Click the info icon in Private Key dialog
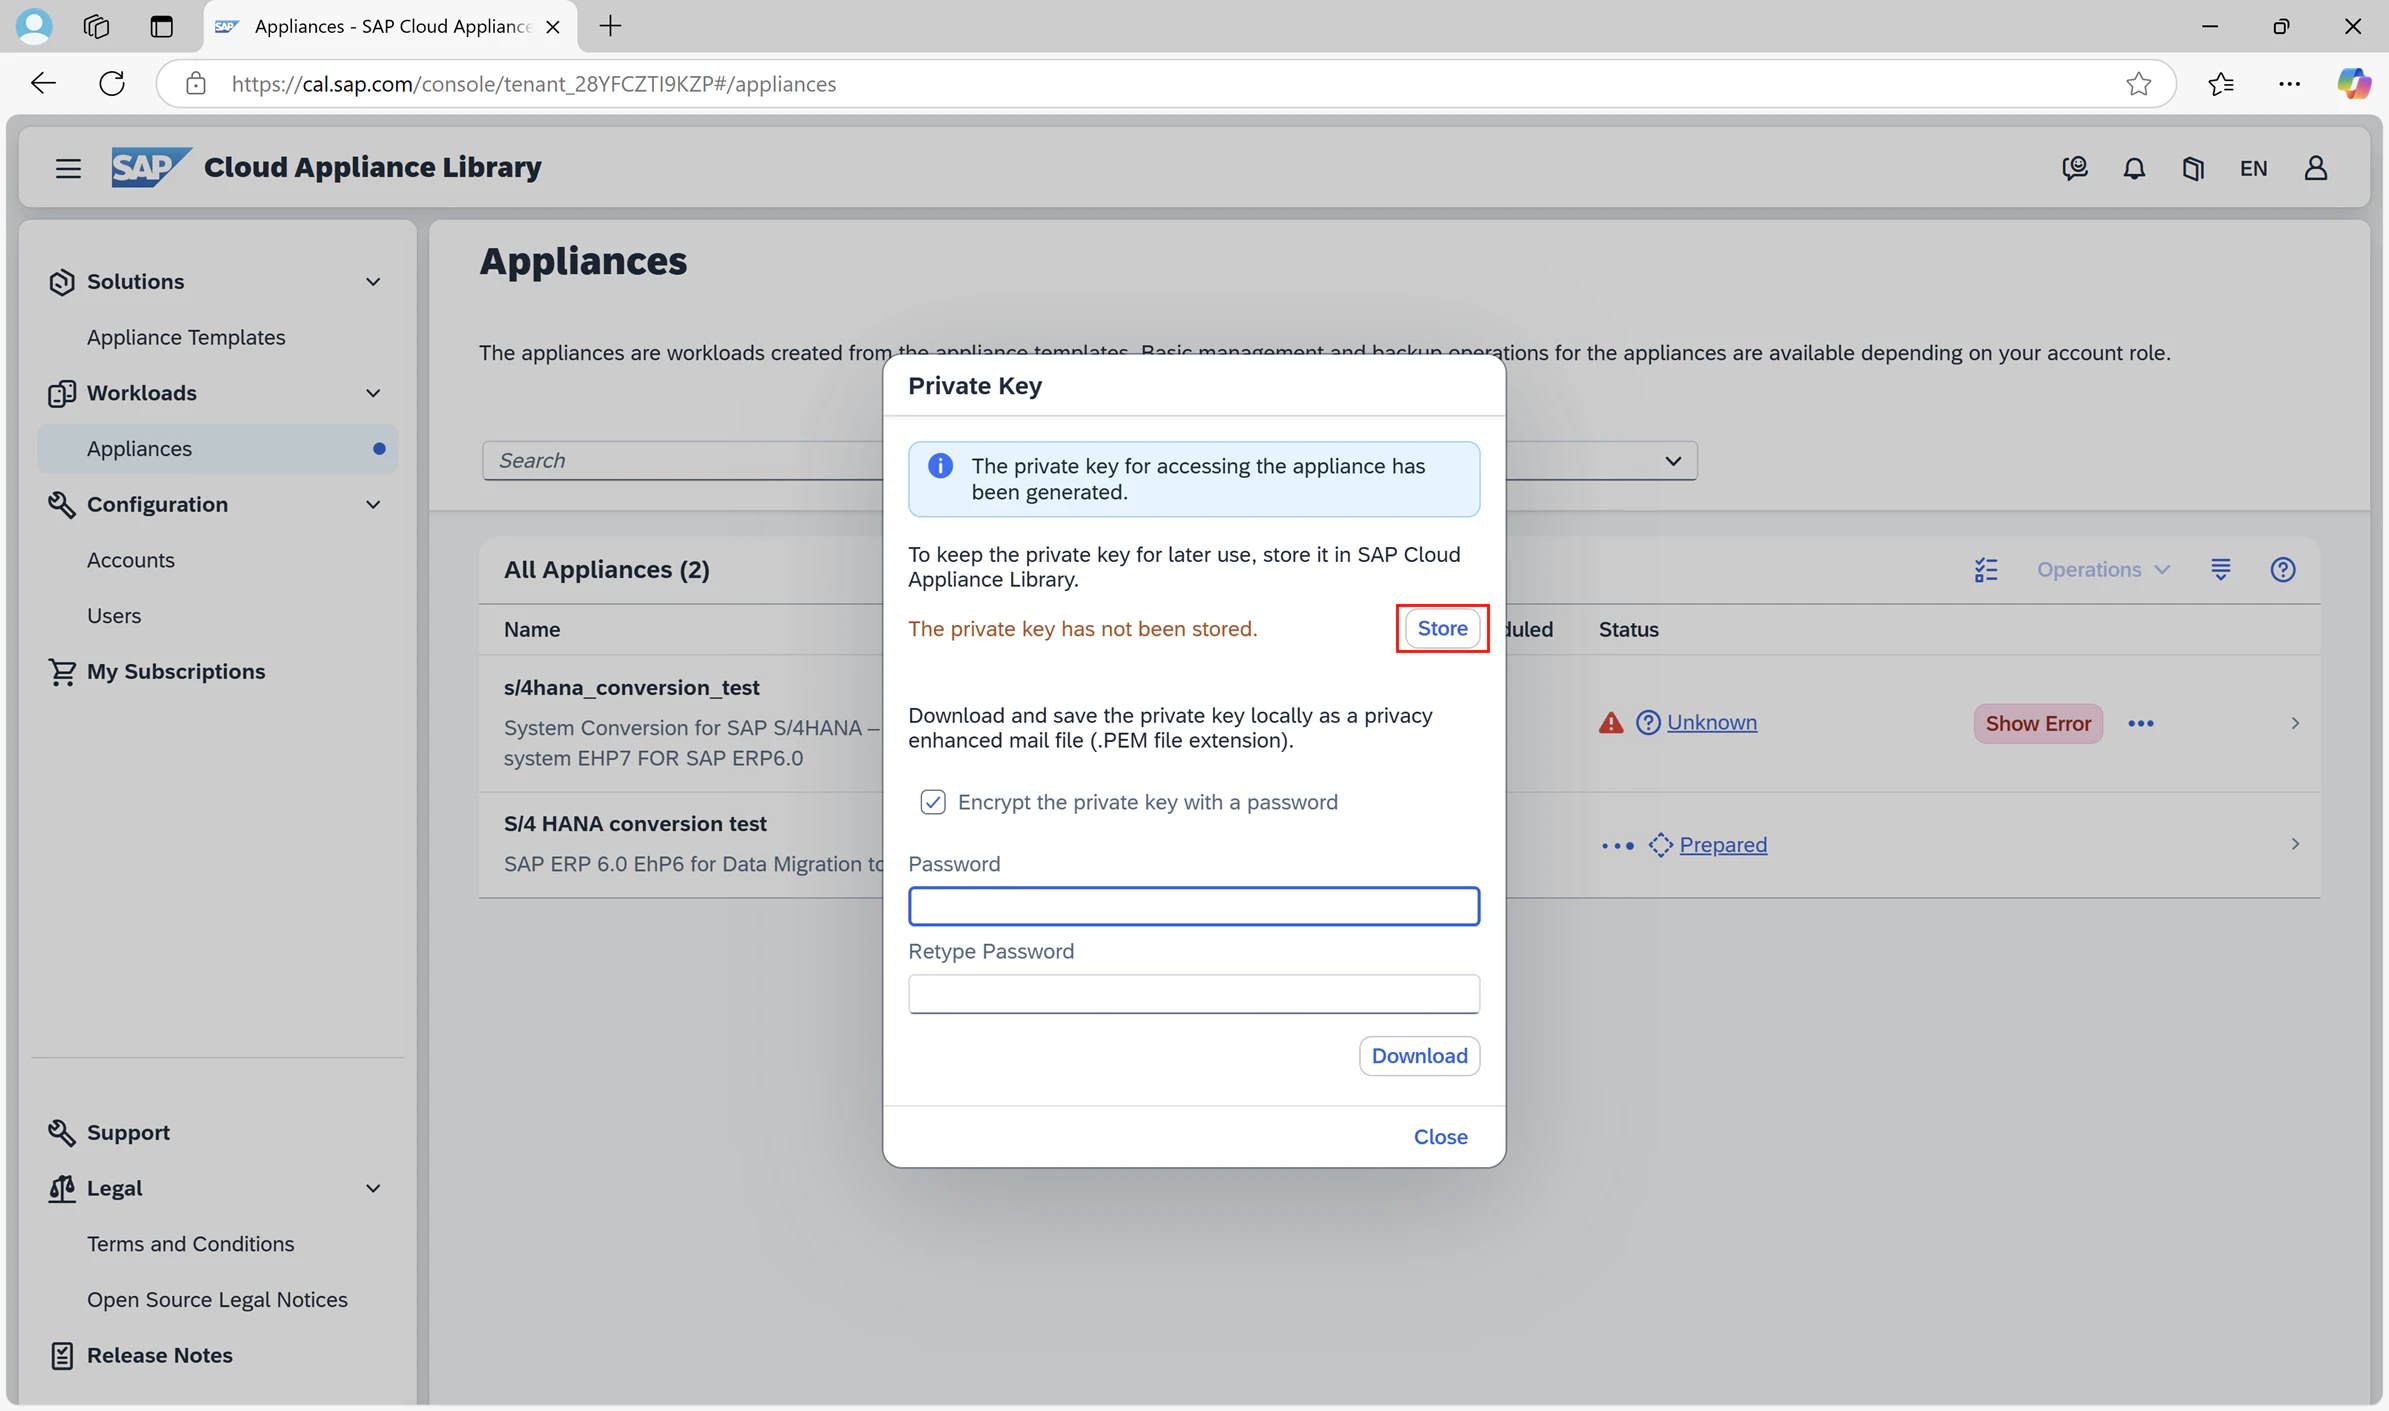The image size is (2389, 1411). 940,466
